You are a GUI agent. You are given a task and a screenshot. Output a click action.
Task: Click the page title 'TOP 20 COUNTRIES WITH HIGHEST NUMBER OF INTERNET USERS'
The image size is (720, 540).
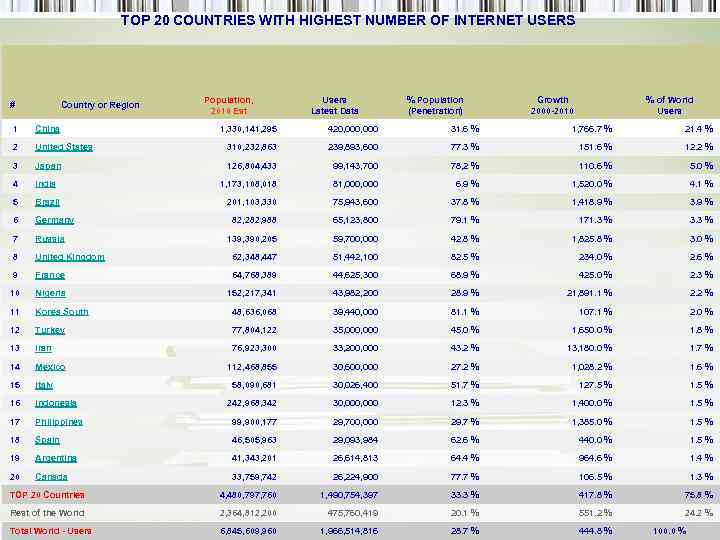pyautogui.click(x=348, y=20)
